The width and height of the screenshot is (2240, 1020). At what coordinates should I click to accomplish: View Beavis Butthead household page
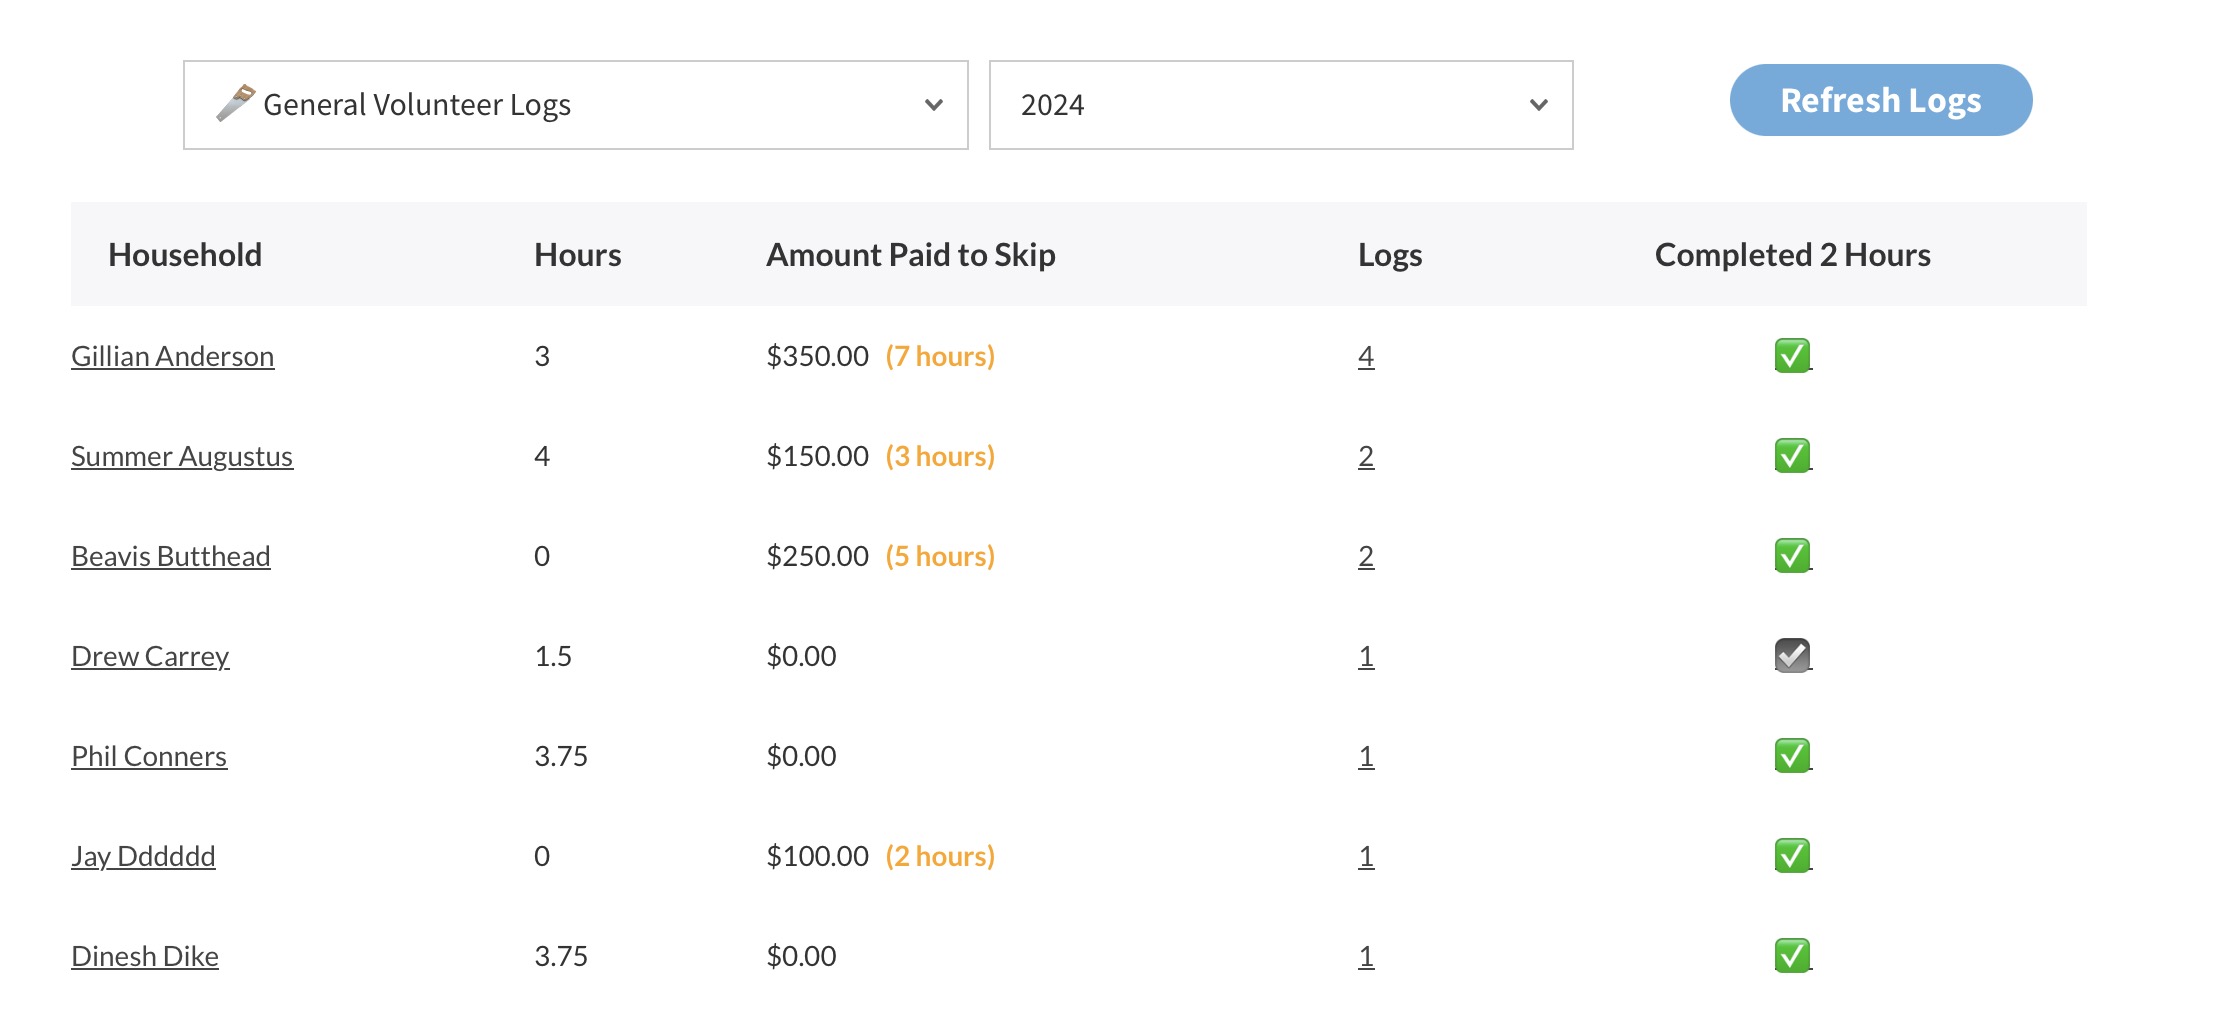170,557
